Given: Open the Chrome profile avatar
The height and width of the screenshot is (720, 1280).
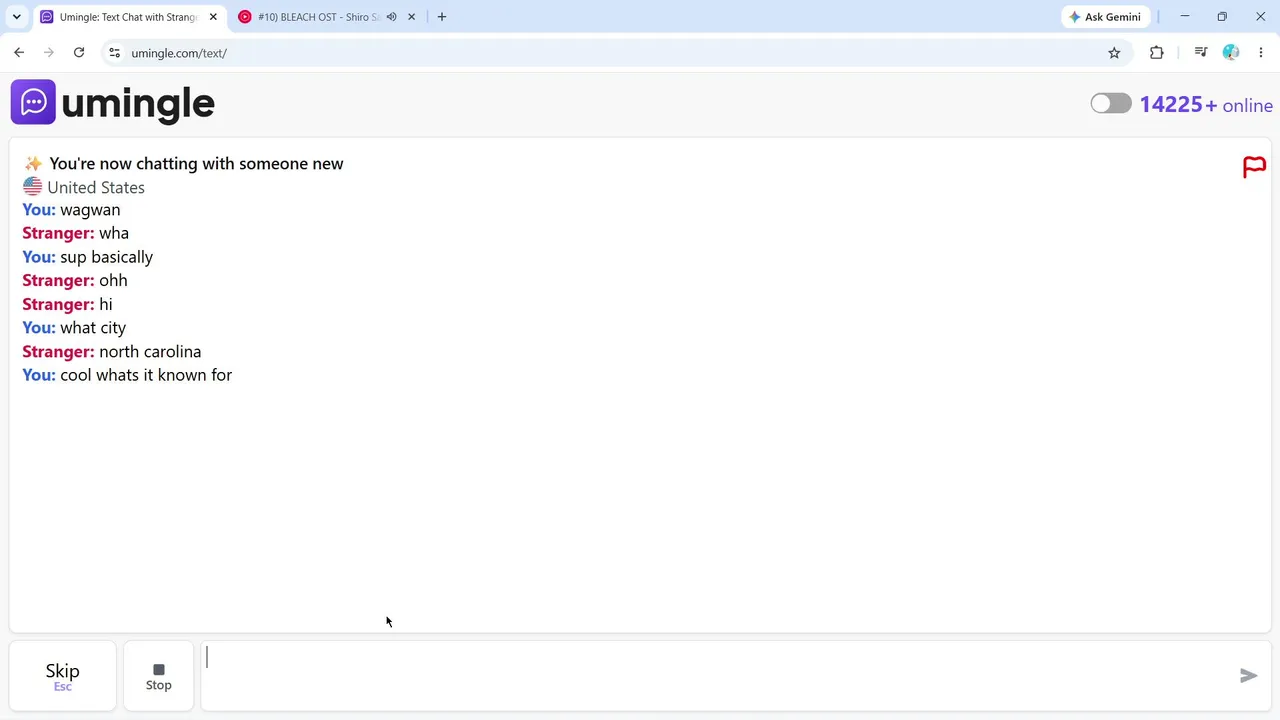Looking at the screenshot, I should point(1231,53).
